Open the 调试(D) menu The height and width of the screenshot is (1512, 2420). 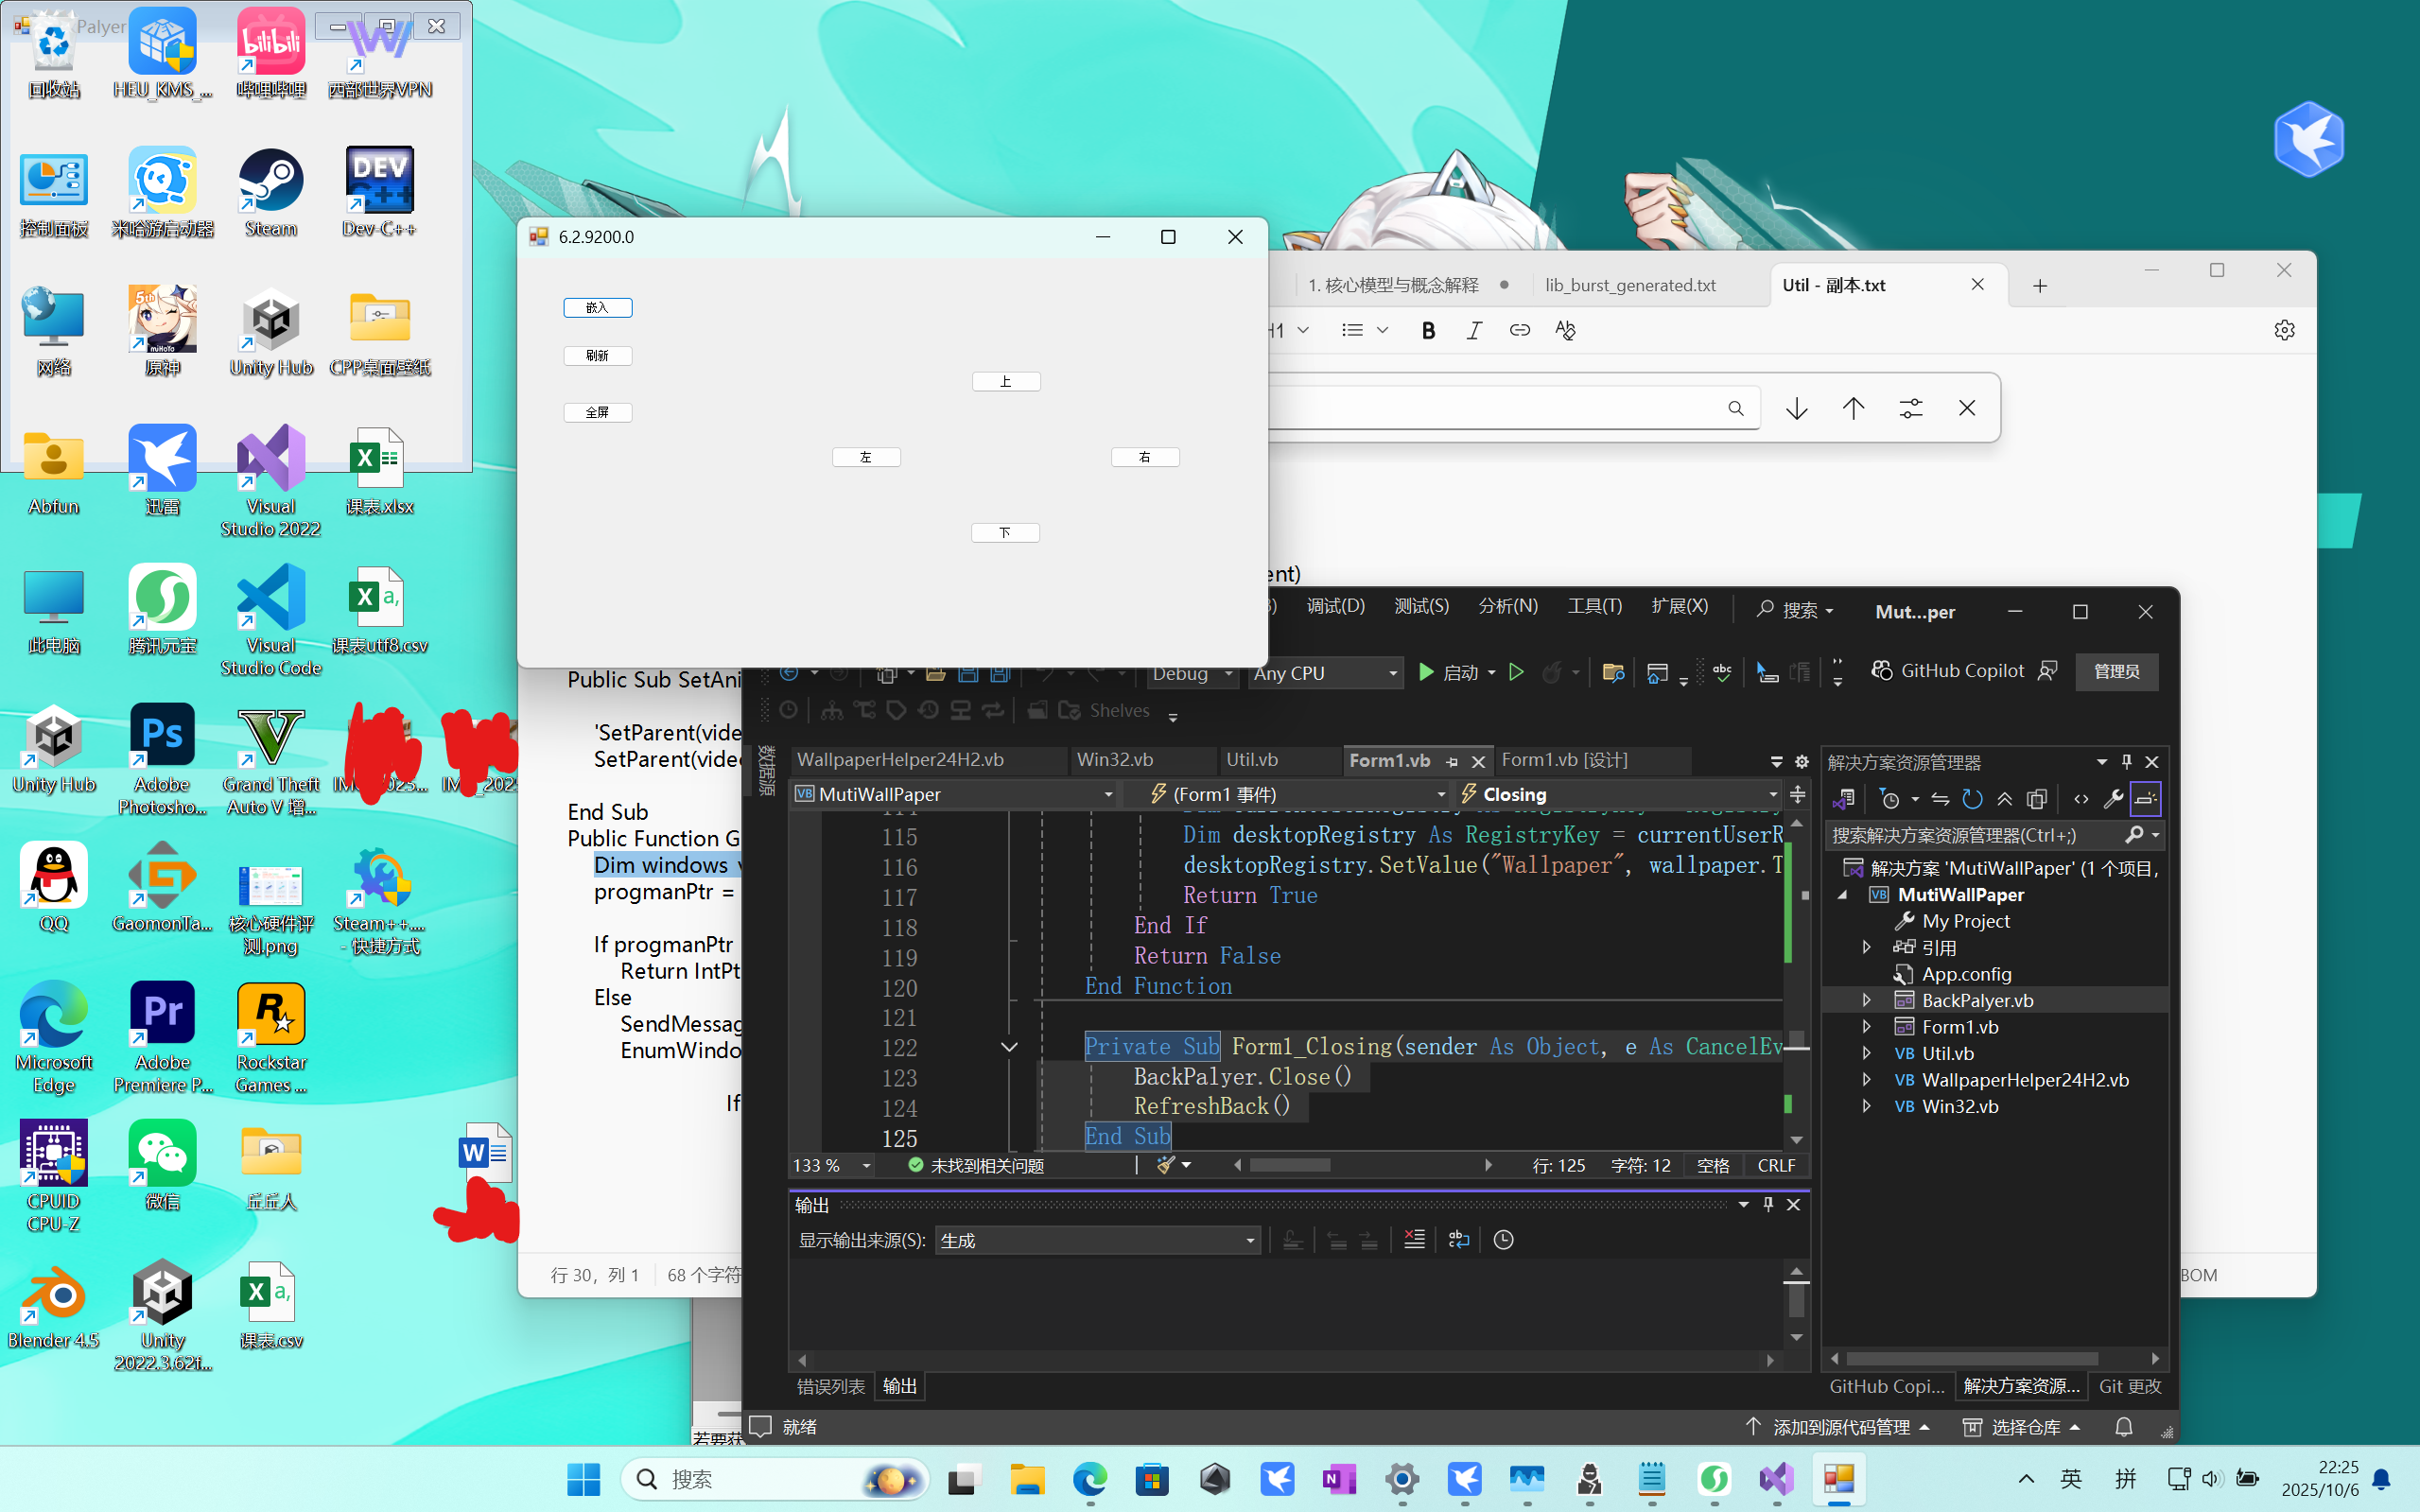click(x=1335, y=606)
